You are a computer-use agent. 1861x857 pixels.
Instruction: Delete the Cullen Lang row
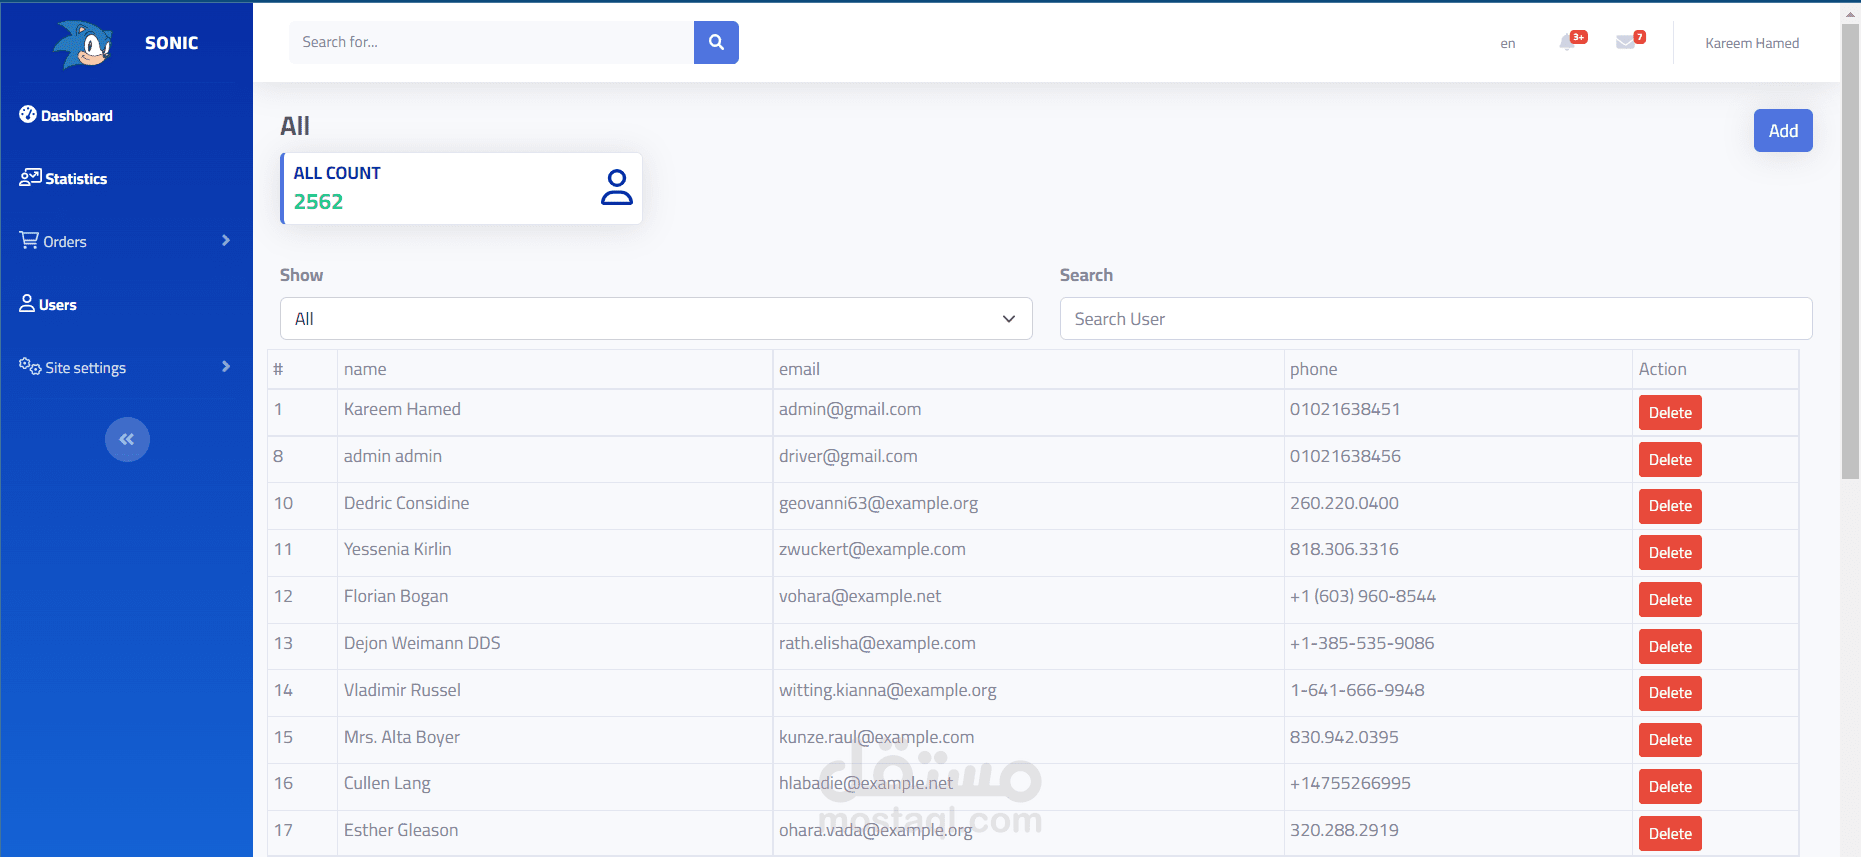pos(1670,787)
